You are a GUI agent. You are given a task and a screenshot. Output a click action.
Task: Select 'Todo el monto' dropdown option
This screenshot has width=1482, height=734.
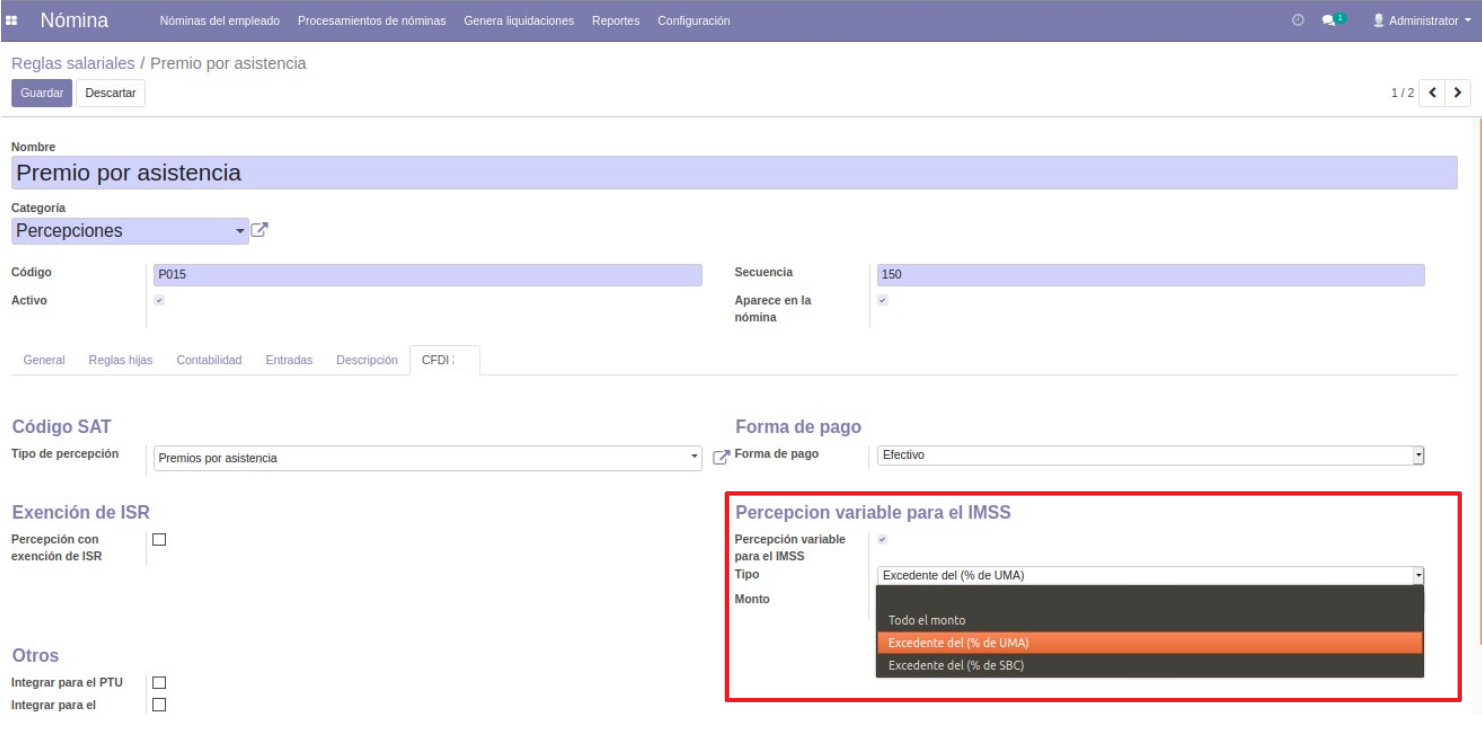927,620
